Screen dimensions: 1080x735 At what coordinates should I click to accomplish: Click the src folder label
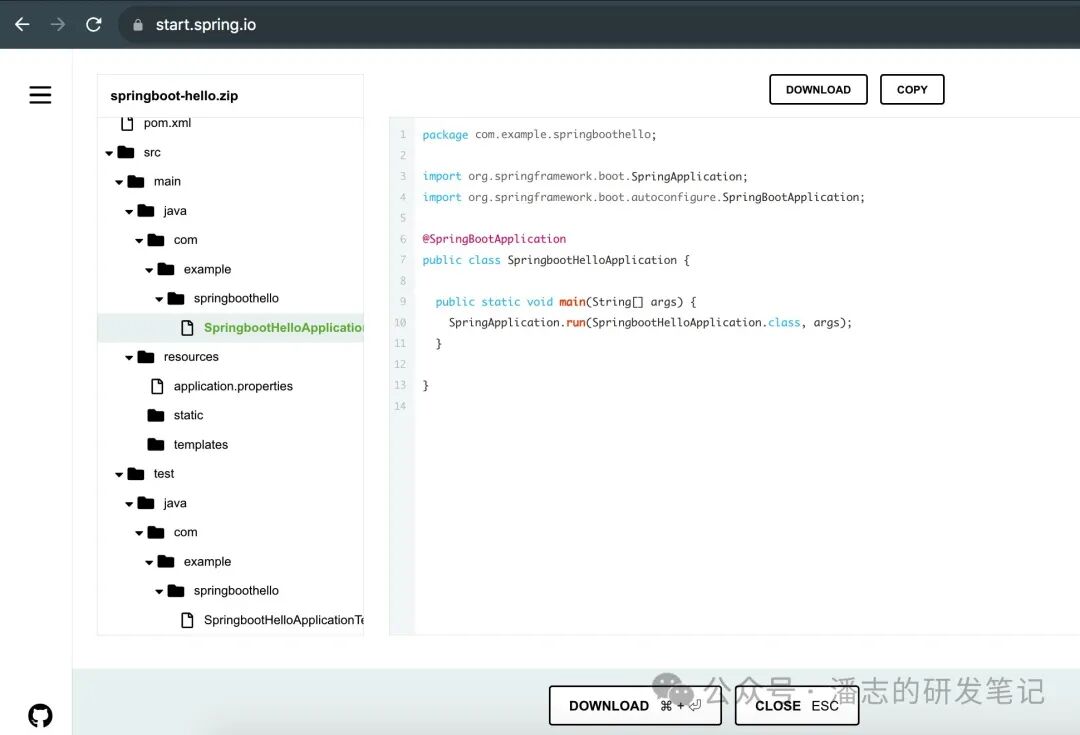click(152, 152)
